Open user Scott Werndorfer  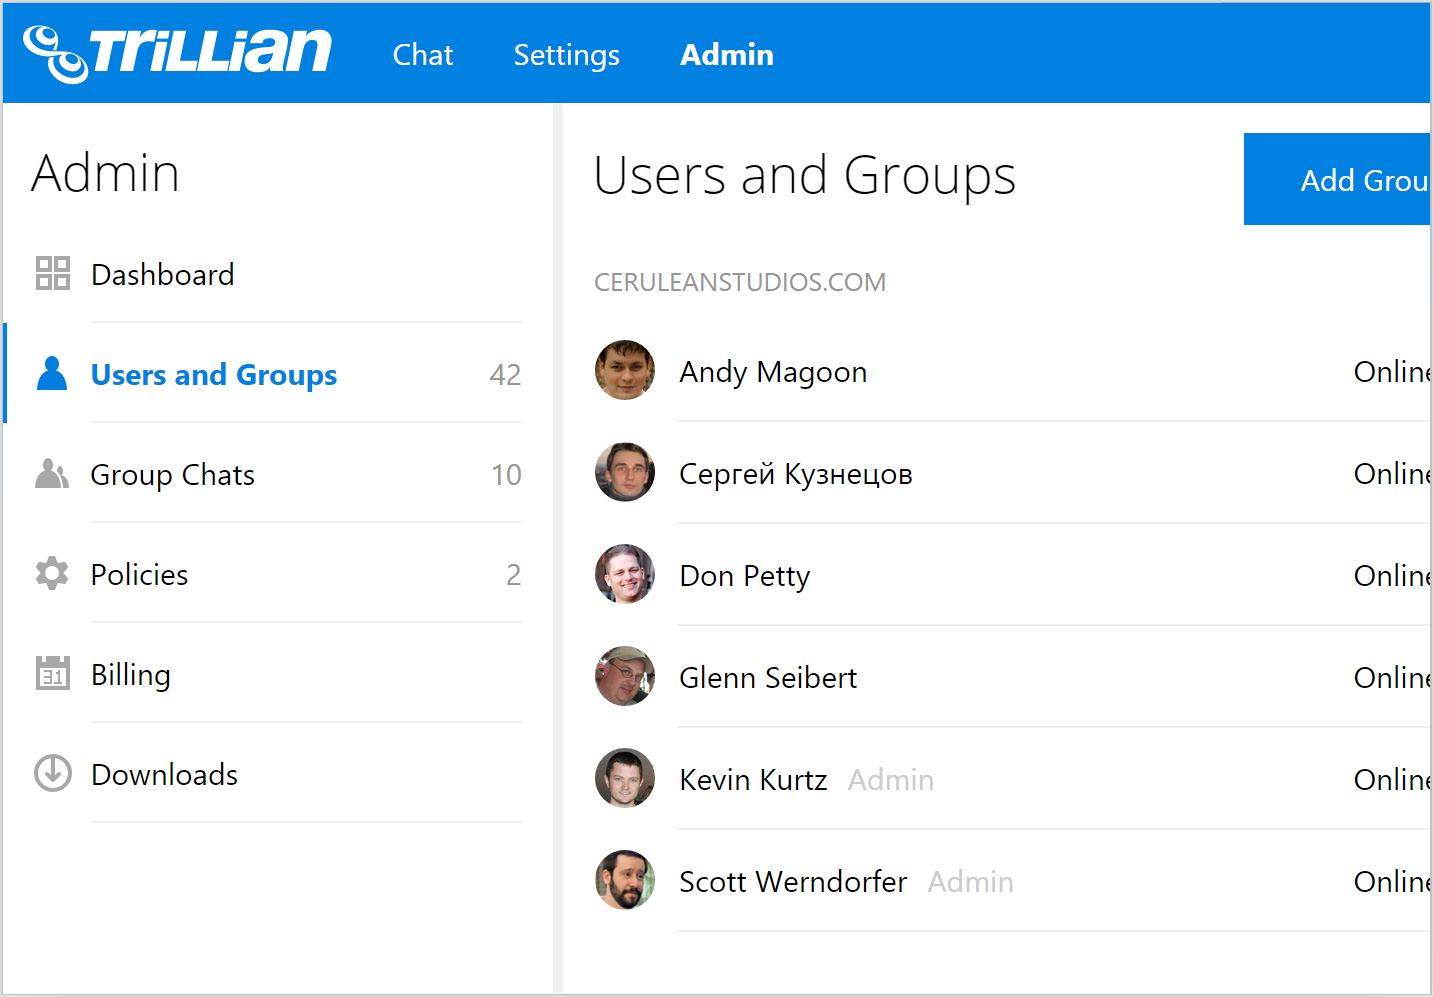[x=793, y=882]
